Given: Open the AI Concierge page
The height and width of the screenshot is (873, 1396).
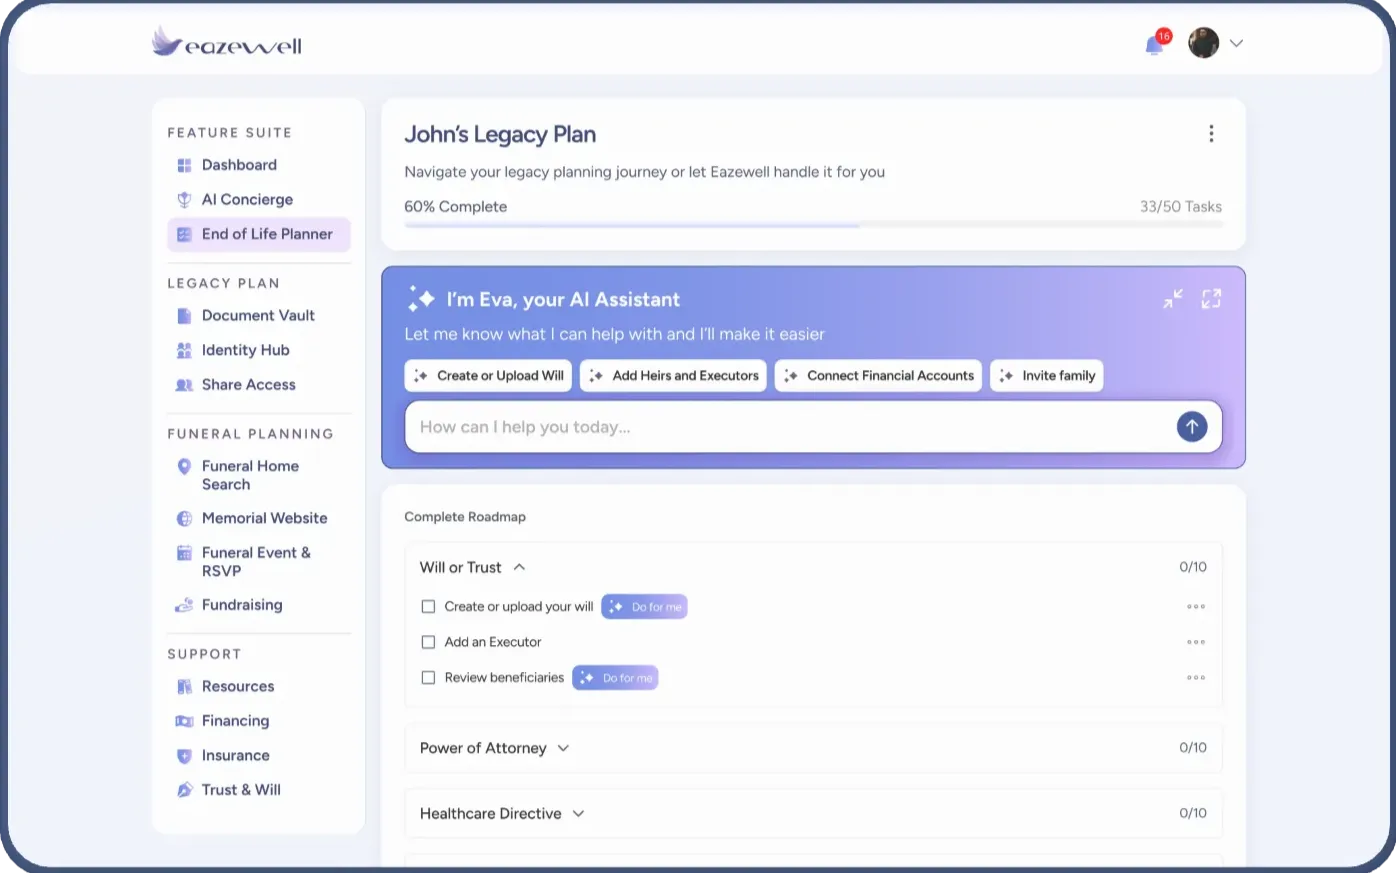Looking at the screenshot, I should (x=246, y=199).
